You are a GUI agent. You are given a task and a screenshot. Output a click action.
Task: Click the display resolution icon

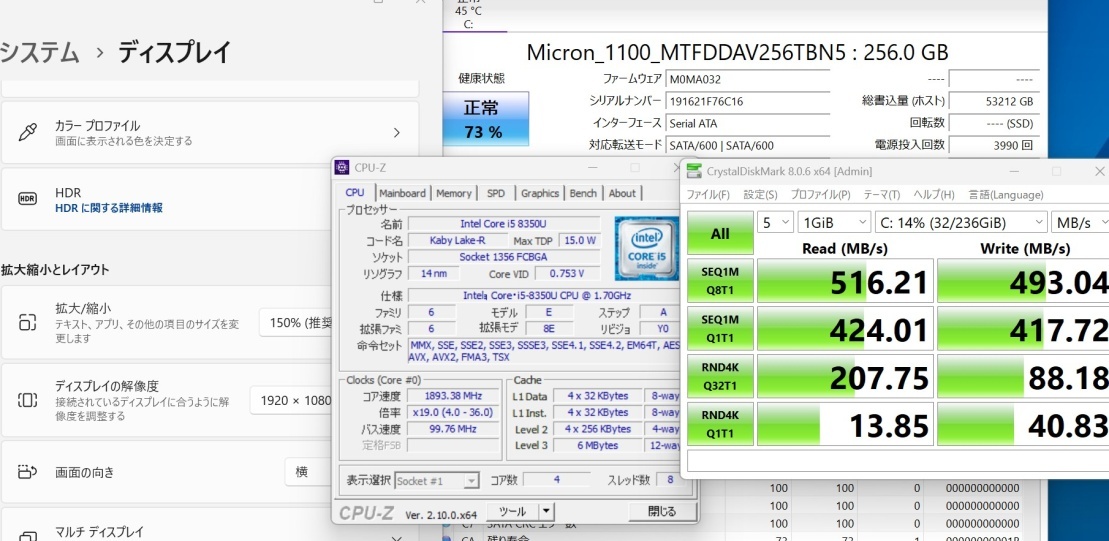(x=28, y=400)
